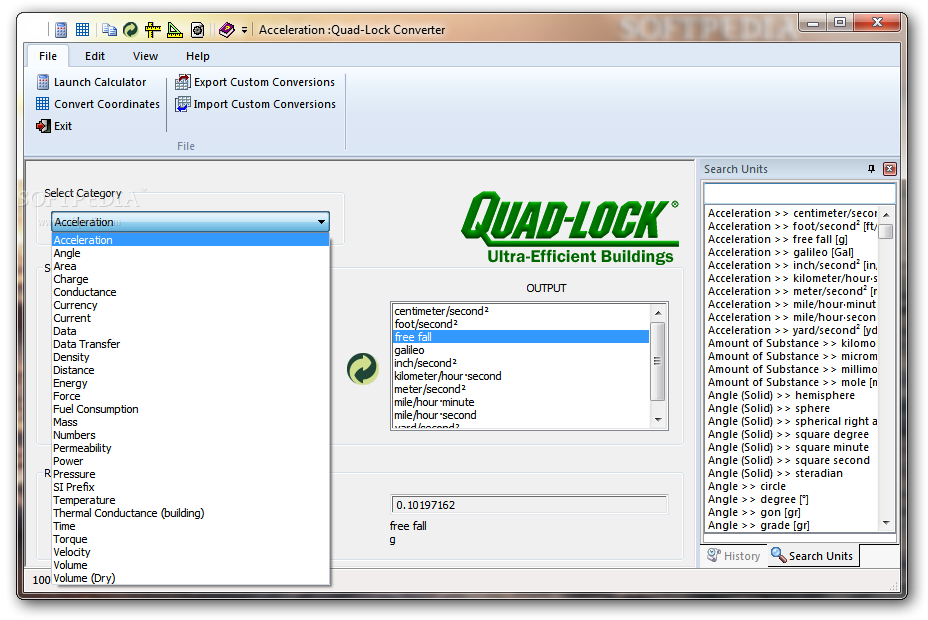Screen dimensions: 928x620
Task: Choose Energy in the category dropdown
Action: (191, 383)
